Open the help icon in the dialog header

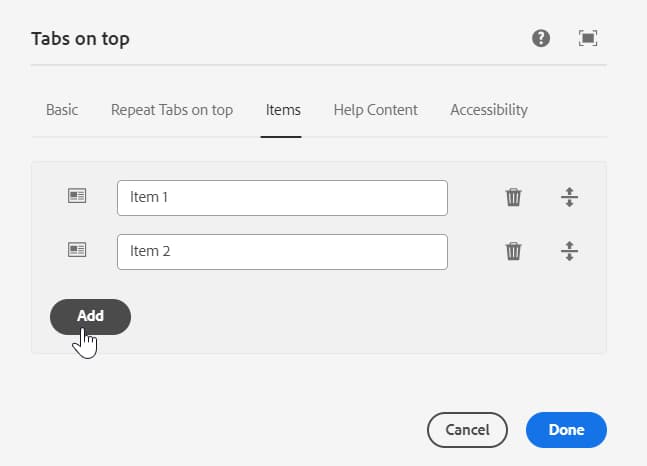[x=541, y=39]
